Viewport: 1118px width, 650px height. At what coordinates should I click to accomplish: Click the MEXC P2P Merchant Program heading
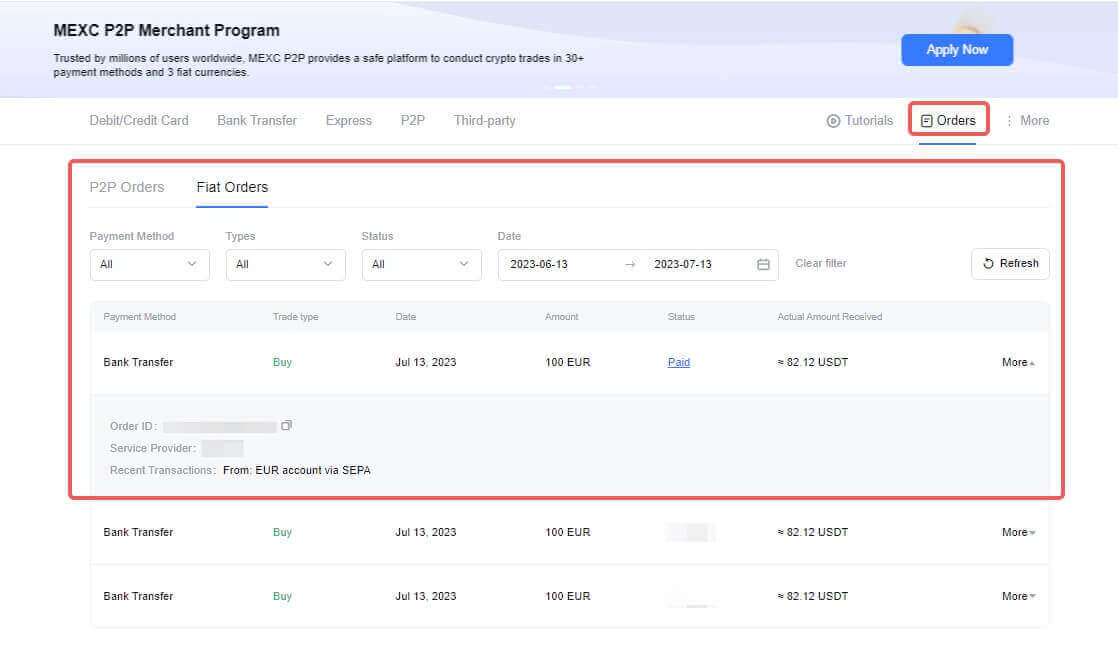(166, 31)
